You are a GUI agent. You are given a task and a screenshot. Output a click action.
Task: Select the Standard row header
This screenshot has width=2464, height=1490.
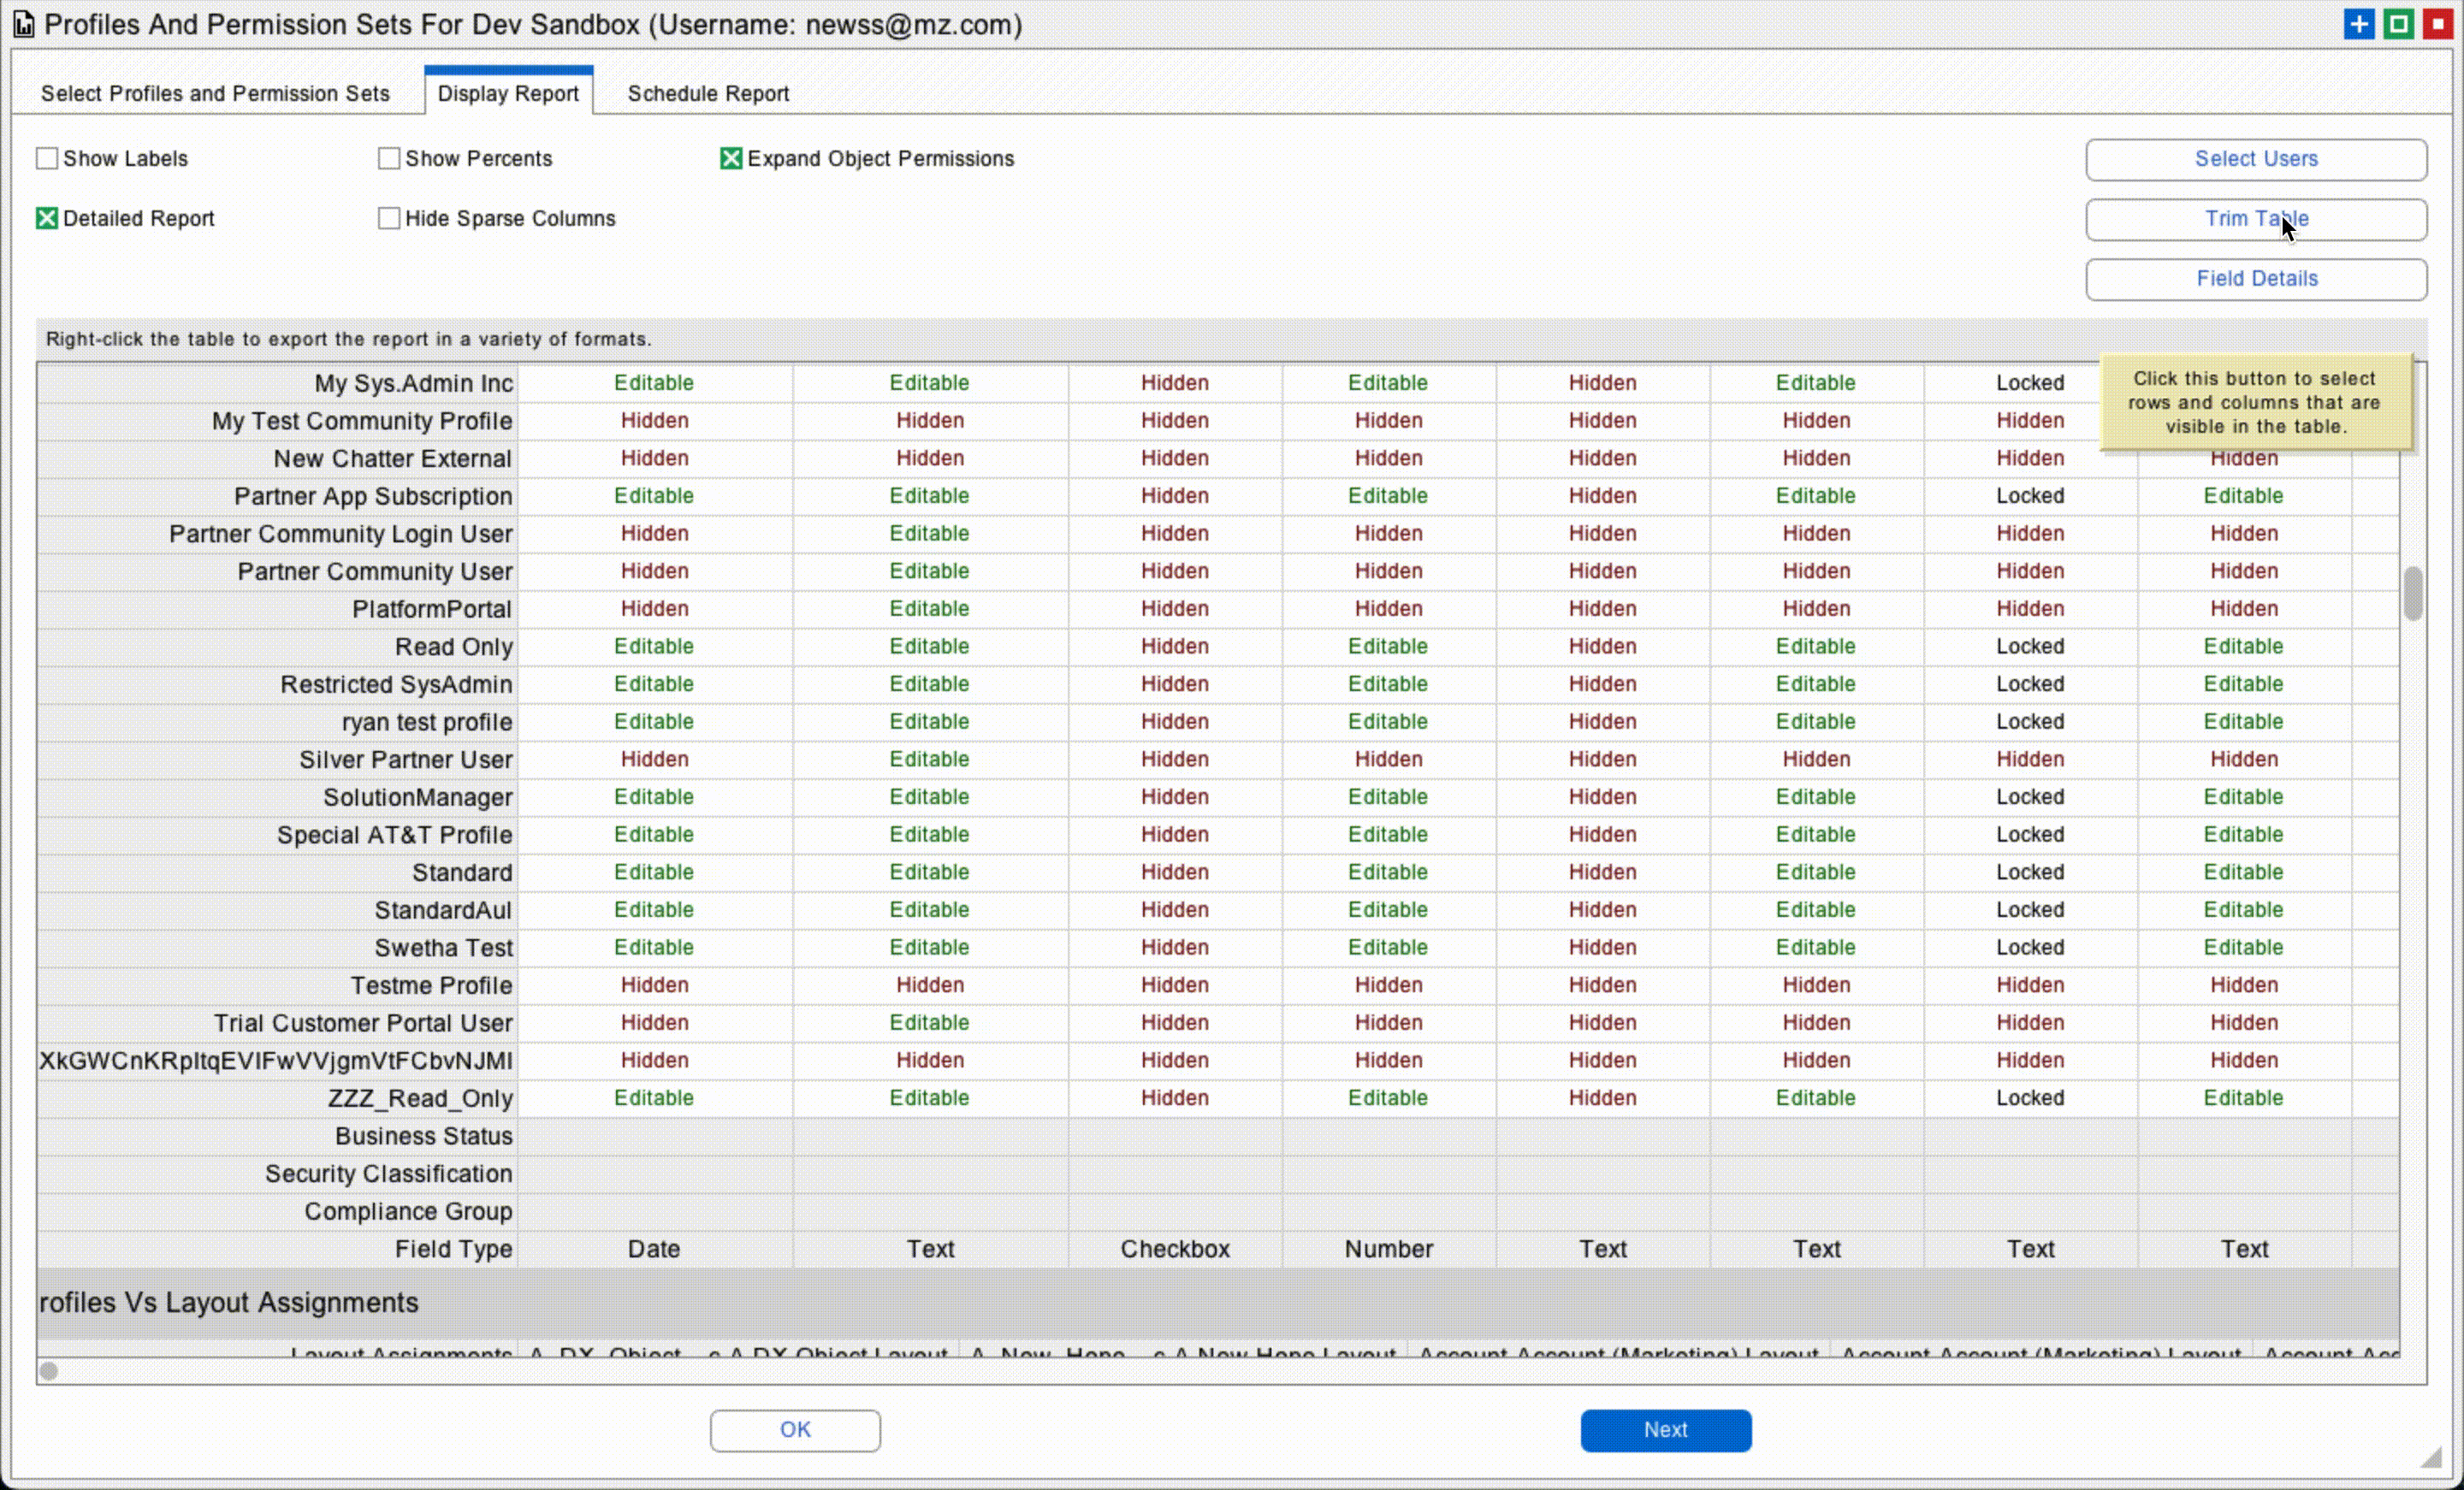277,872
